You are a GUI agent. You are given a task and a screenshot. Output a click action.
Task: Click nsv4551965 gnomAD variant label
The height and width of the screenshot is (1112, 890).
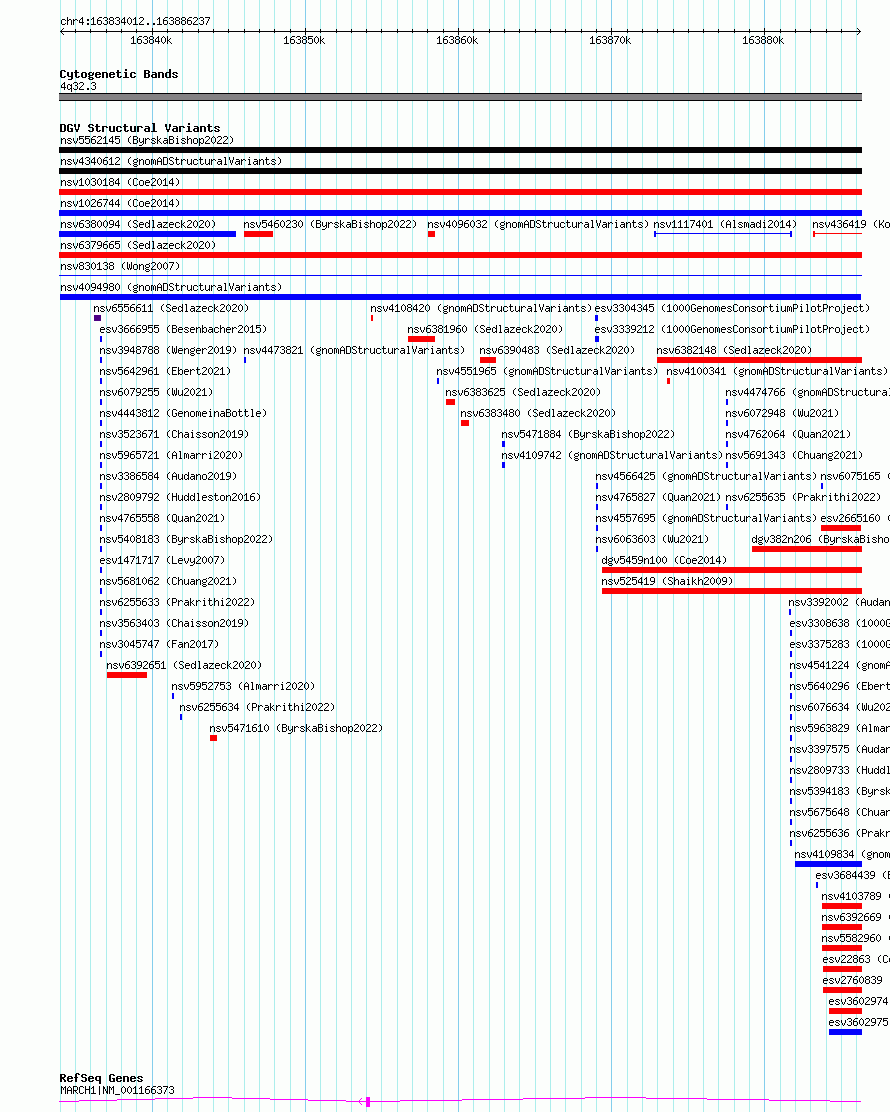tap(547, 372)
